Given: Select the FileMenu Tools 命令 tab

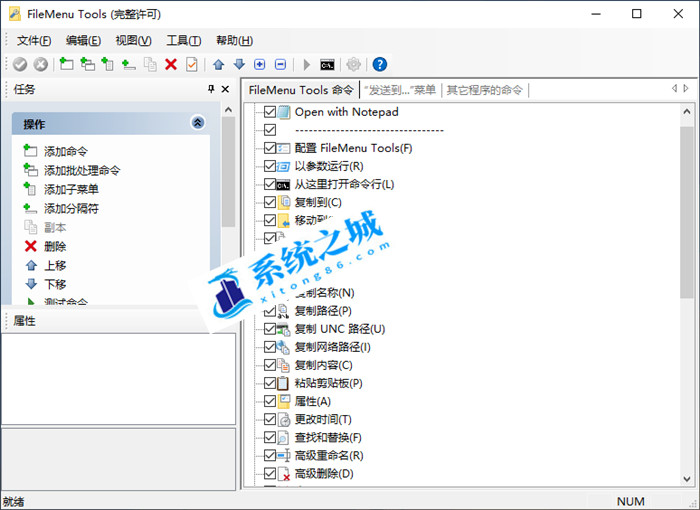Looking at the screenshot, I should tap(301, 90).
